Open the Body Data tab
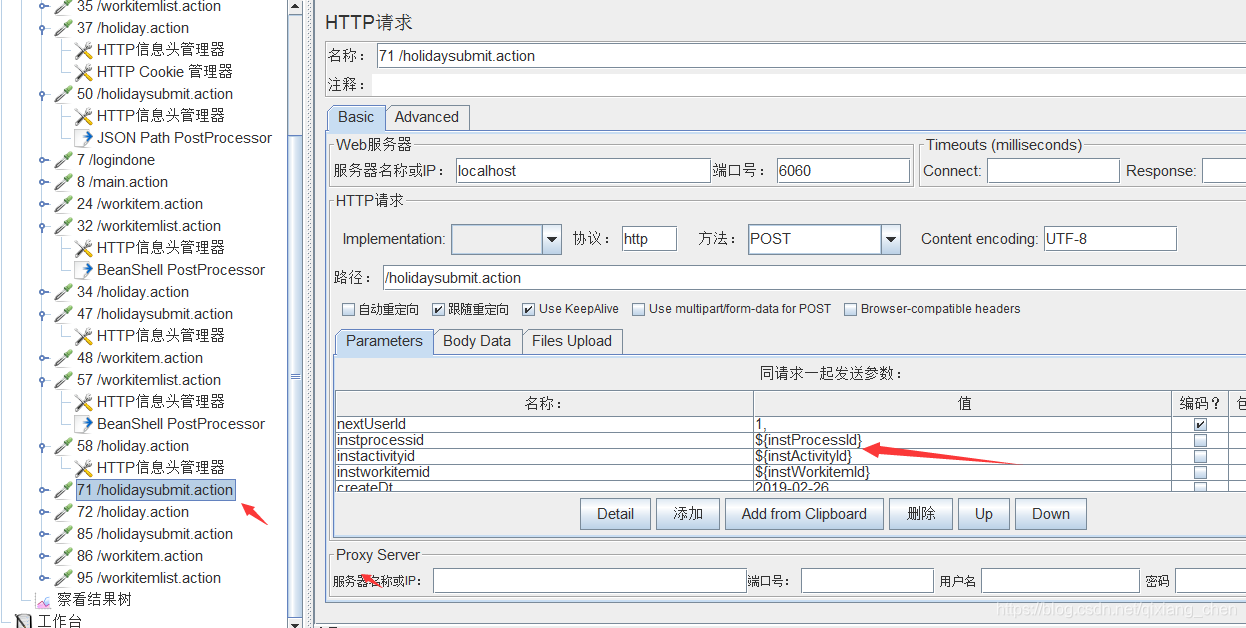Image resolution: width=1246 pixels, height=628 pixels. tap(477, 341)
